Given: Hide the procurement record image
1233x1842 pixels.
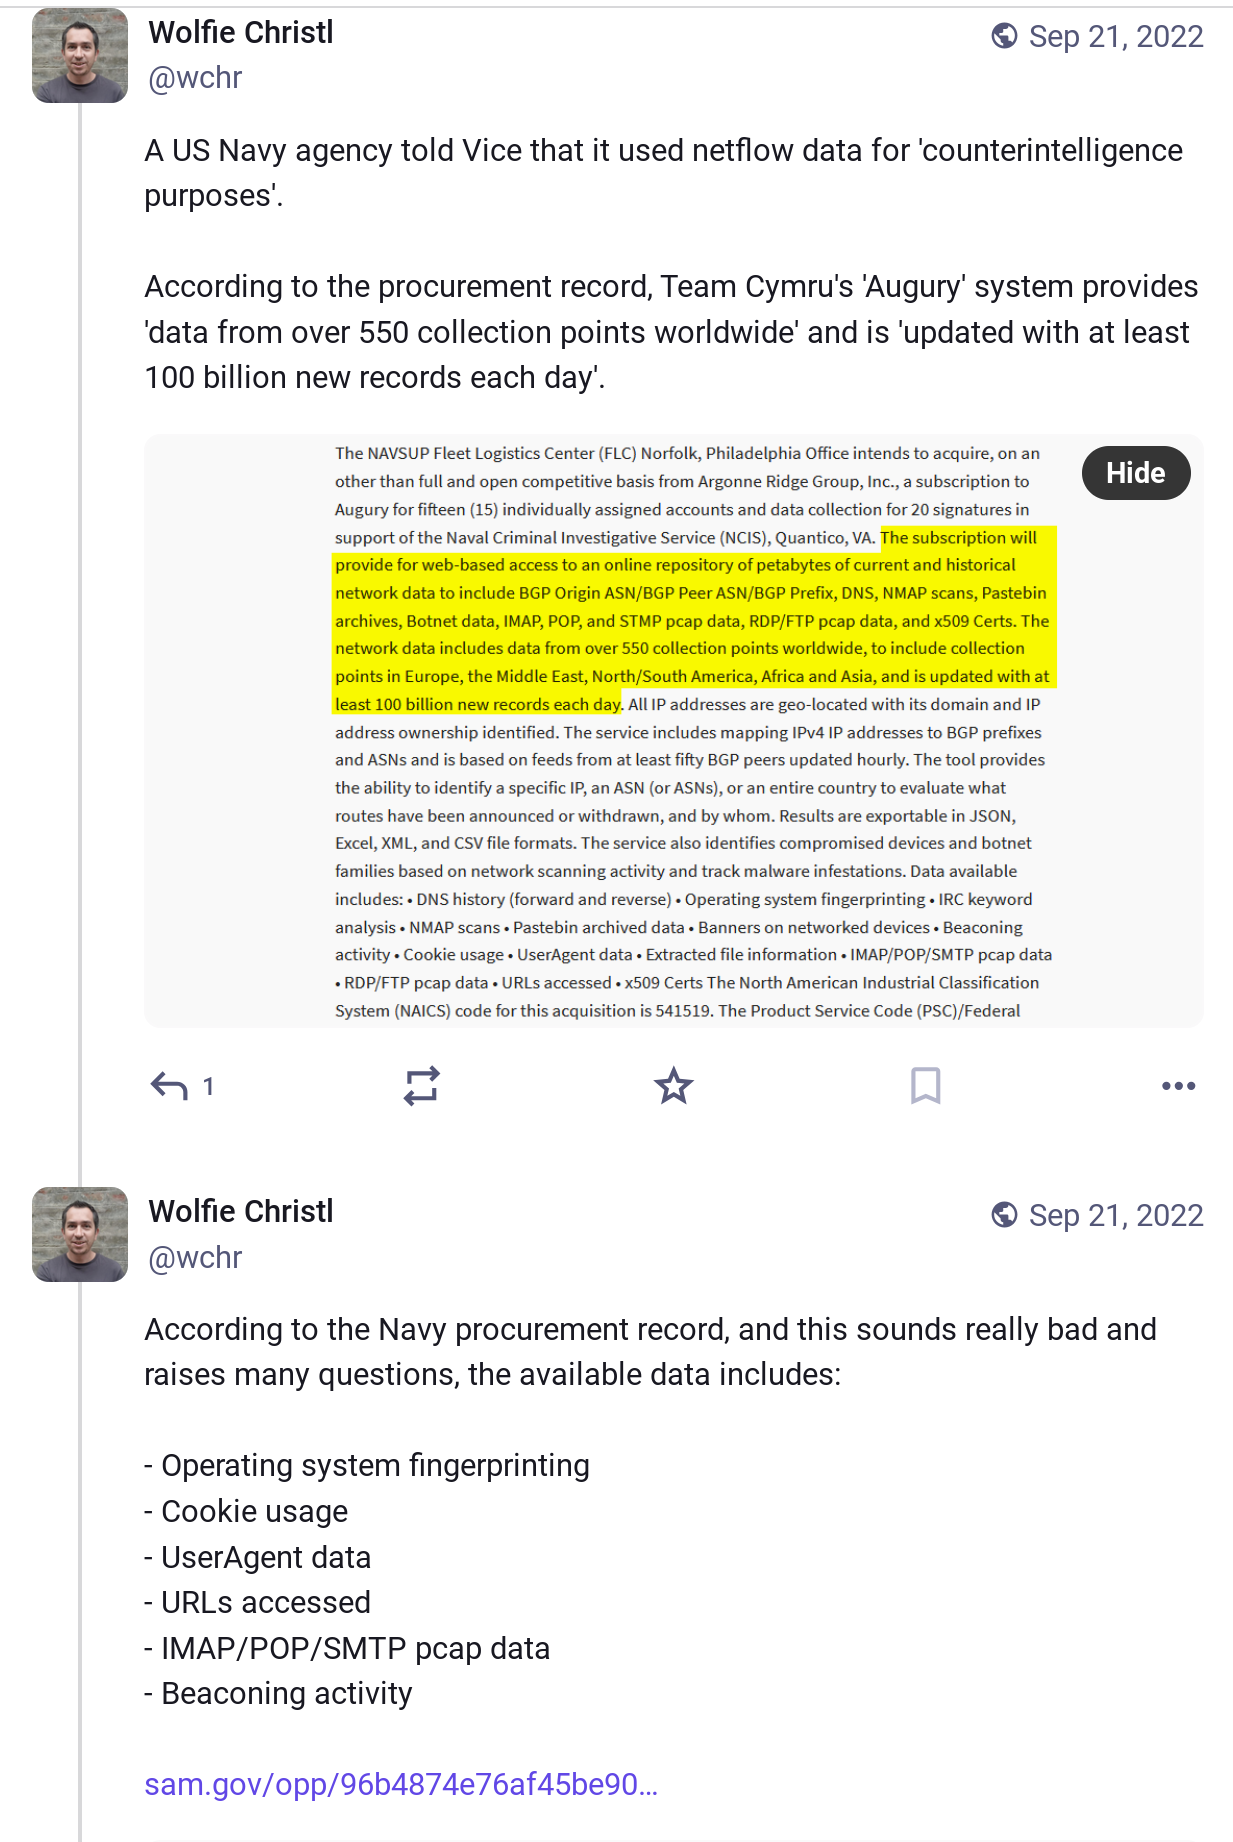Looking at the screenshot, I should coord(1135,473).
